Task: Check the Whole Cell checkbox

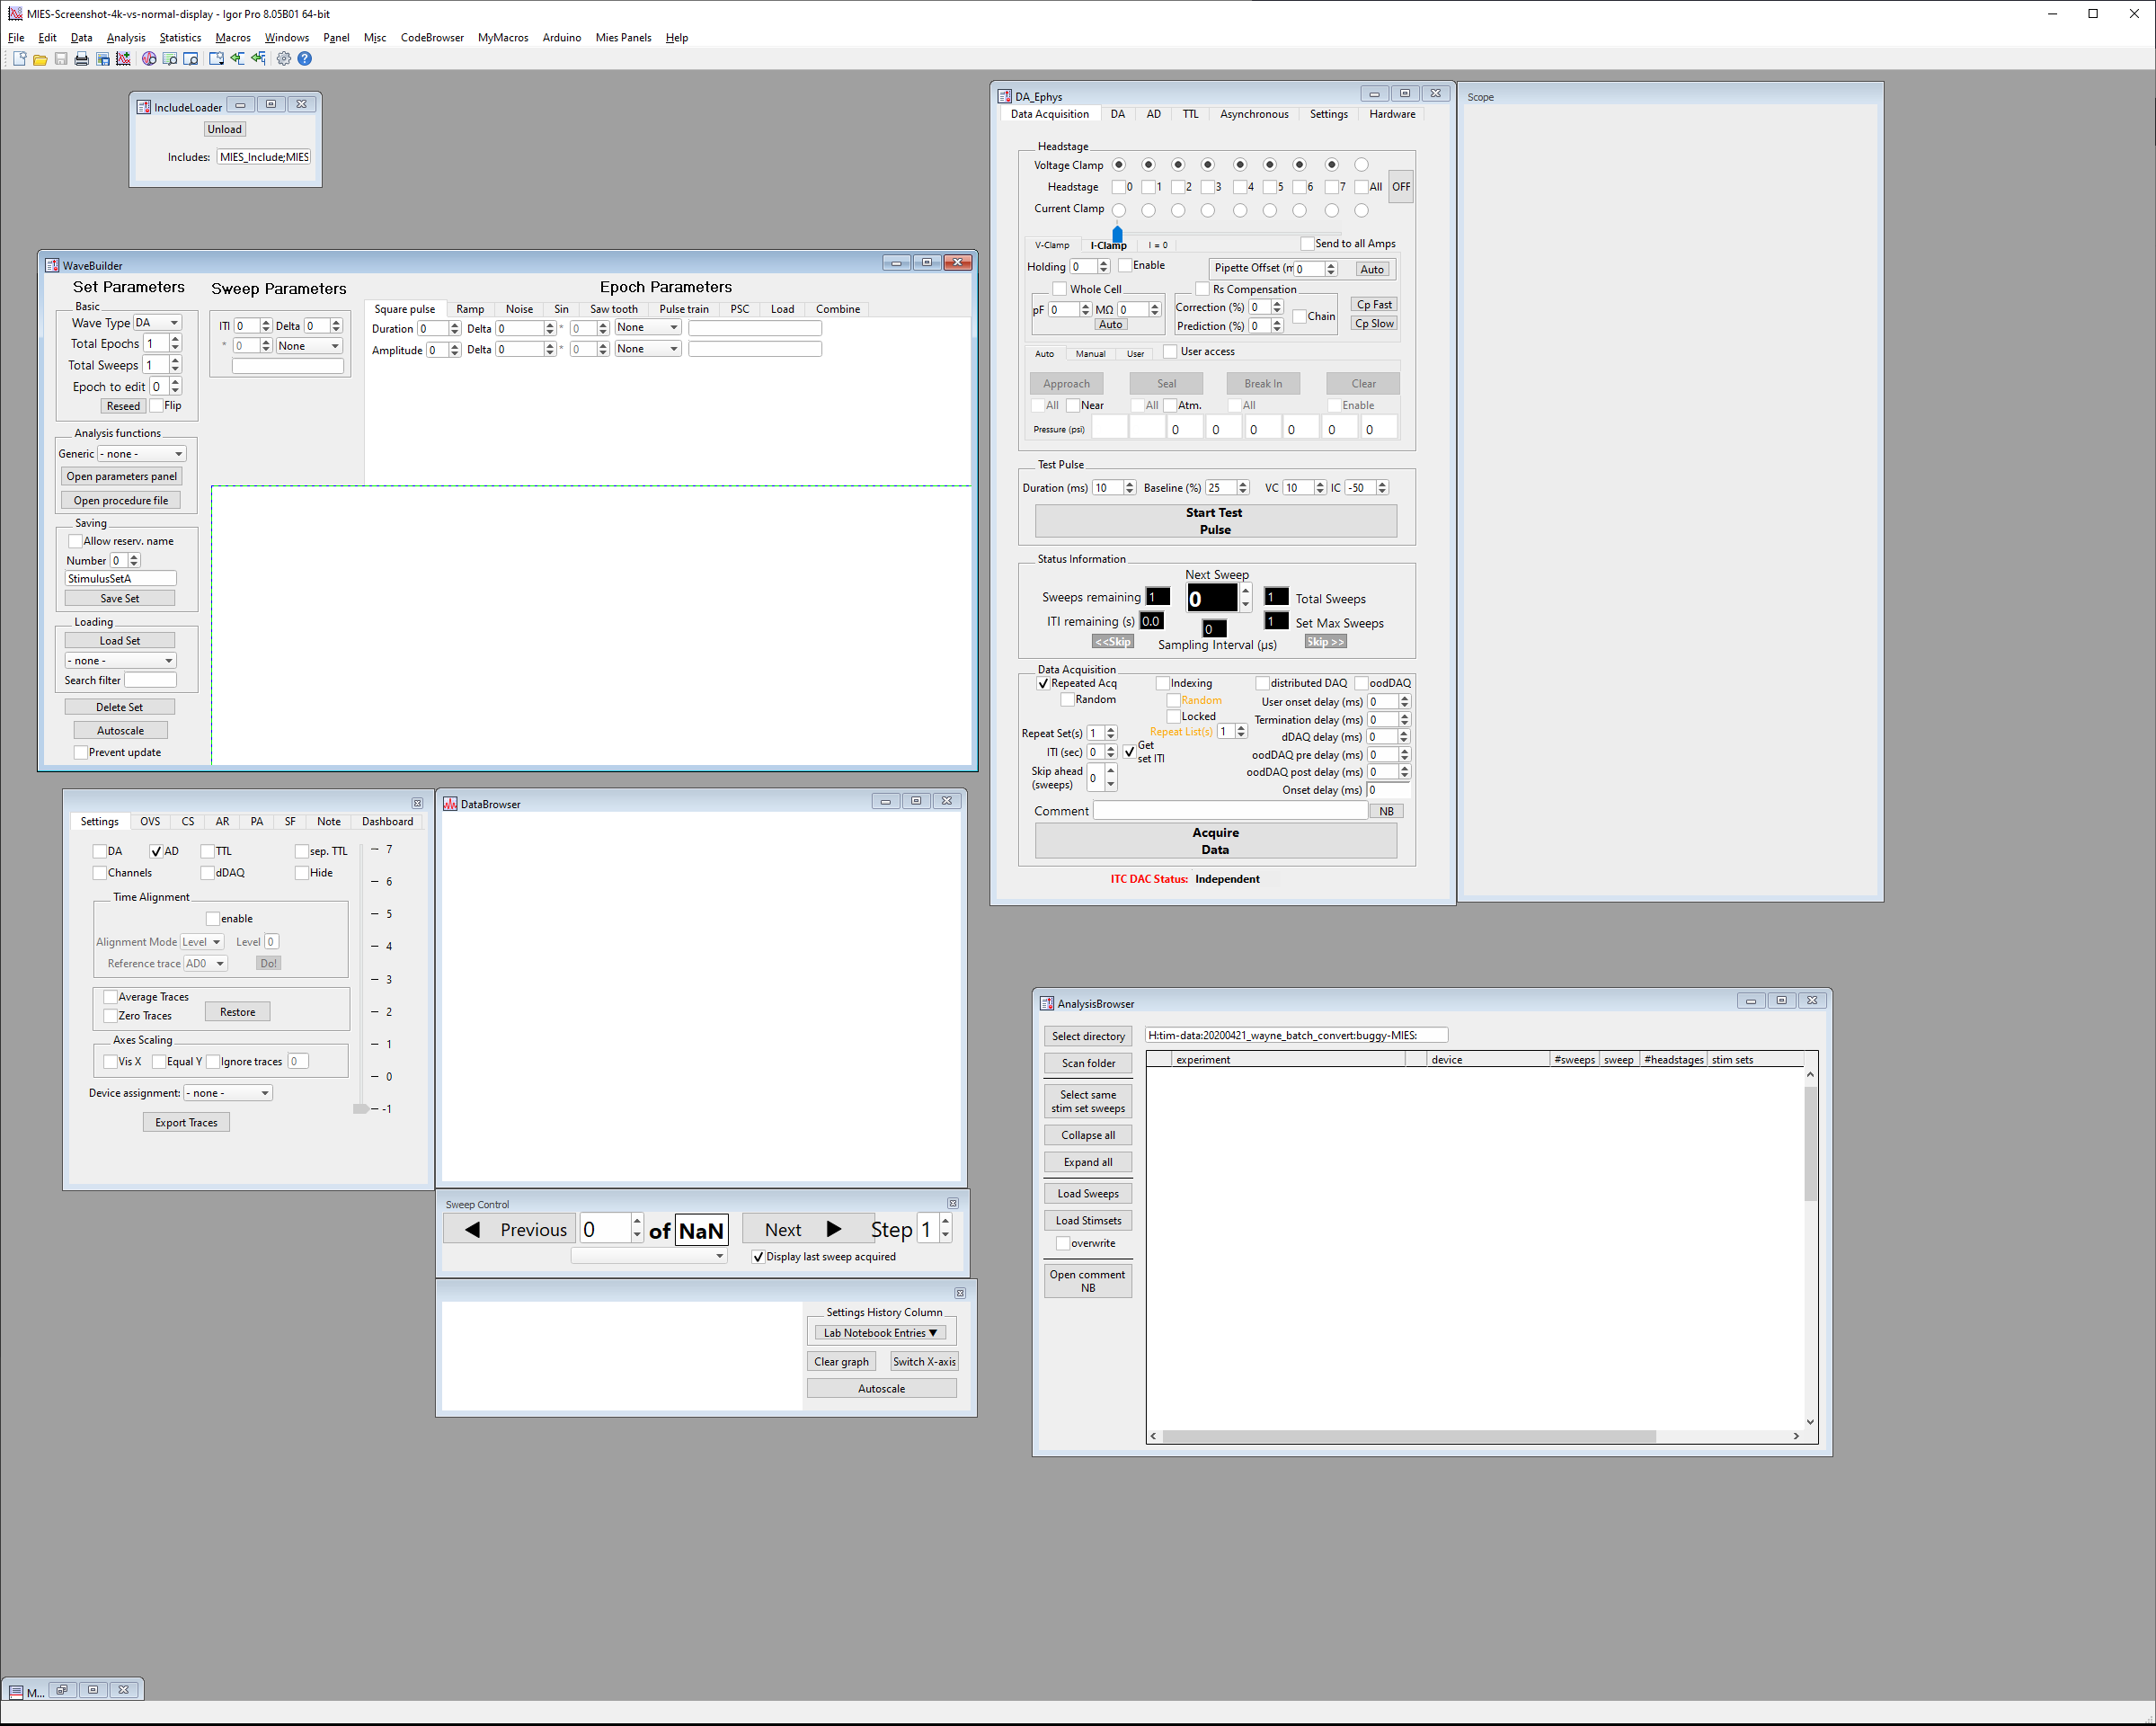Action: (x=1060, y=288)
